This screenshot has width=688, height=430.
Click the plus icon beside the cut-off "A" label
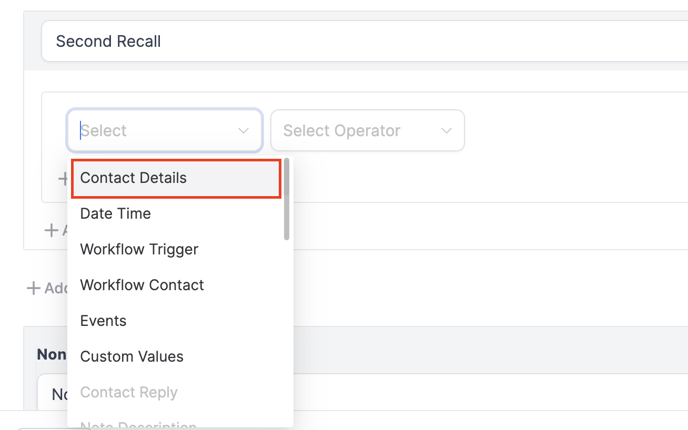point(51,230)
